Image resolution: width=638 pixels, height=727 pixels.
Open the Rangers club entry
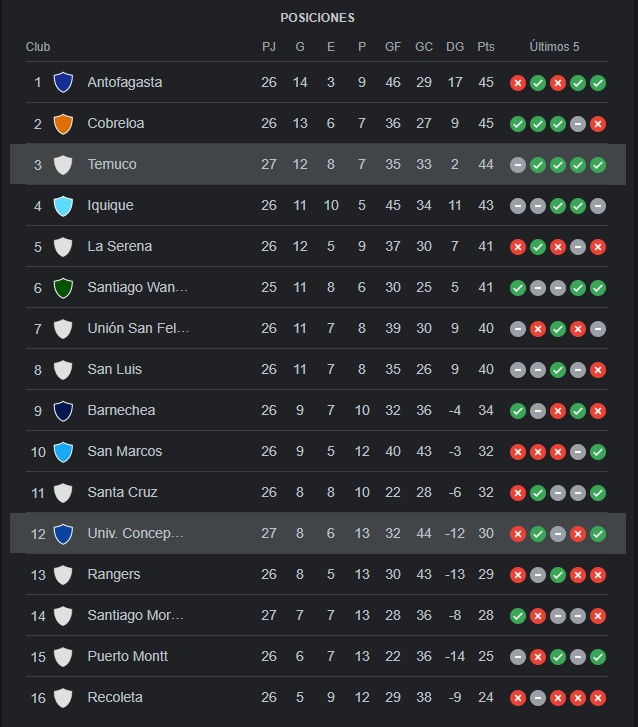tap(114, 574)
